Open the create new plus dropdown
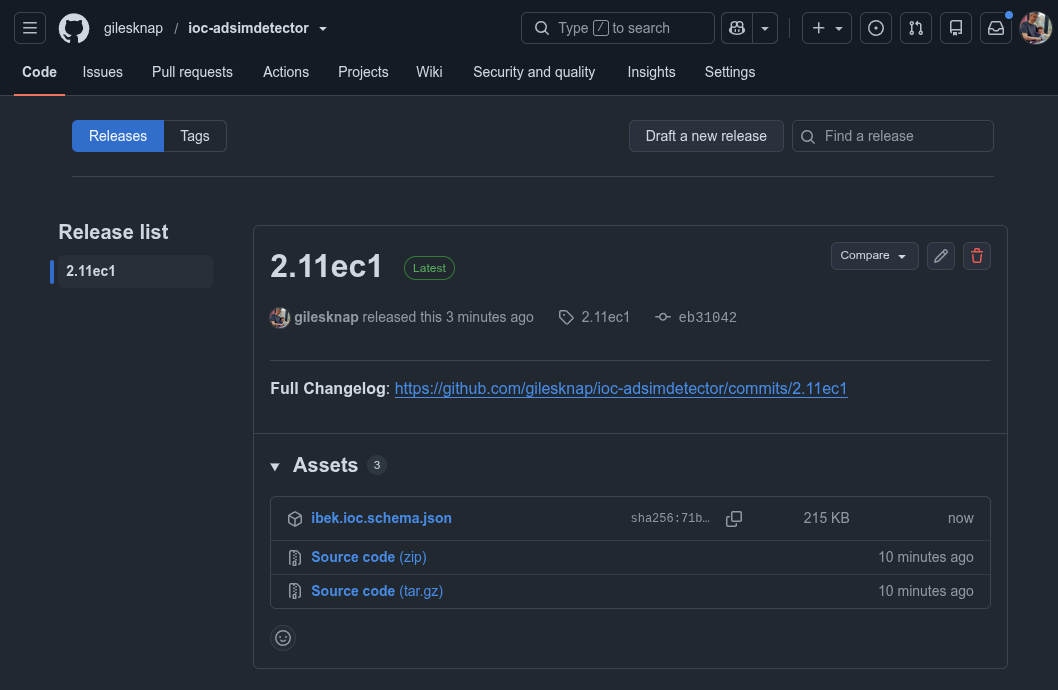 [827, 28]
